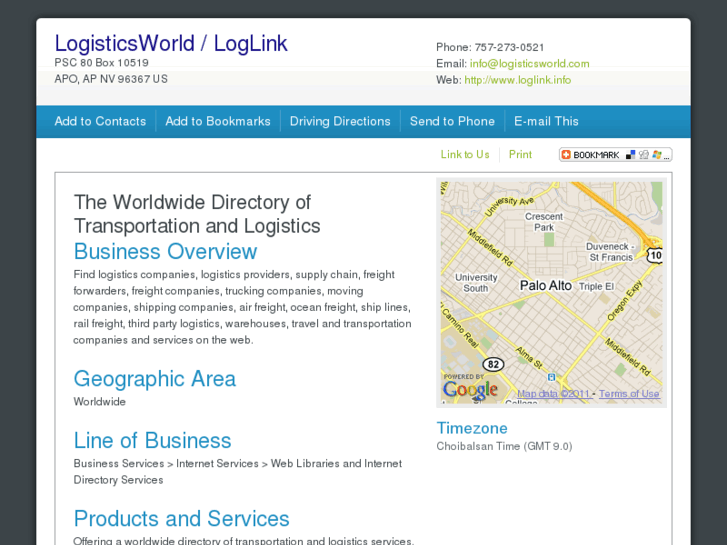Click the Print link
Viewport: 727px width, 545px height.
tap(520, 154)
